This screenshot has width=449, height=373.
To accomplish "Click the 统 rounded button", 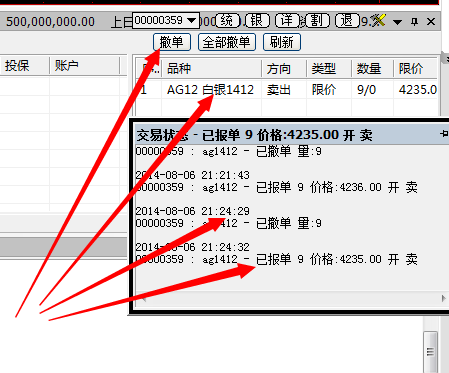I will click(227, 21).
